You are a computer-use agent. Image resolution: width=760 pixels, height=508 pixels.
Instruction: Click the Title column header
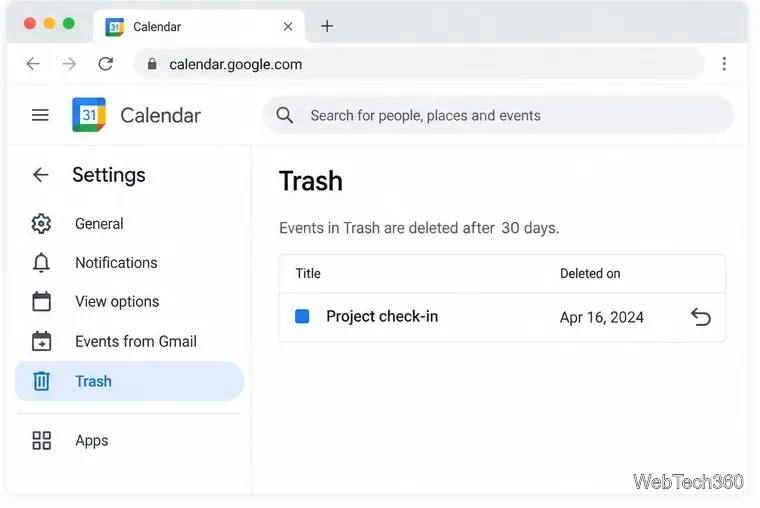click(308, 273)
